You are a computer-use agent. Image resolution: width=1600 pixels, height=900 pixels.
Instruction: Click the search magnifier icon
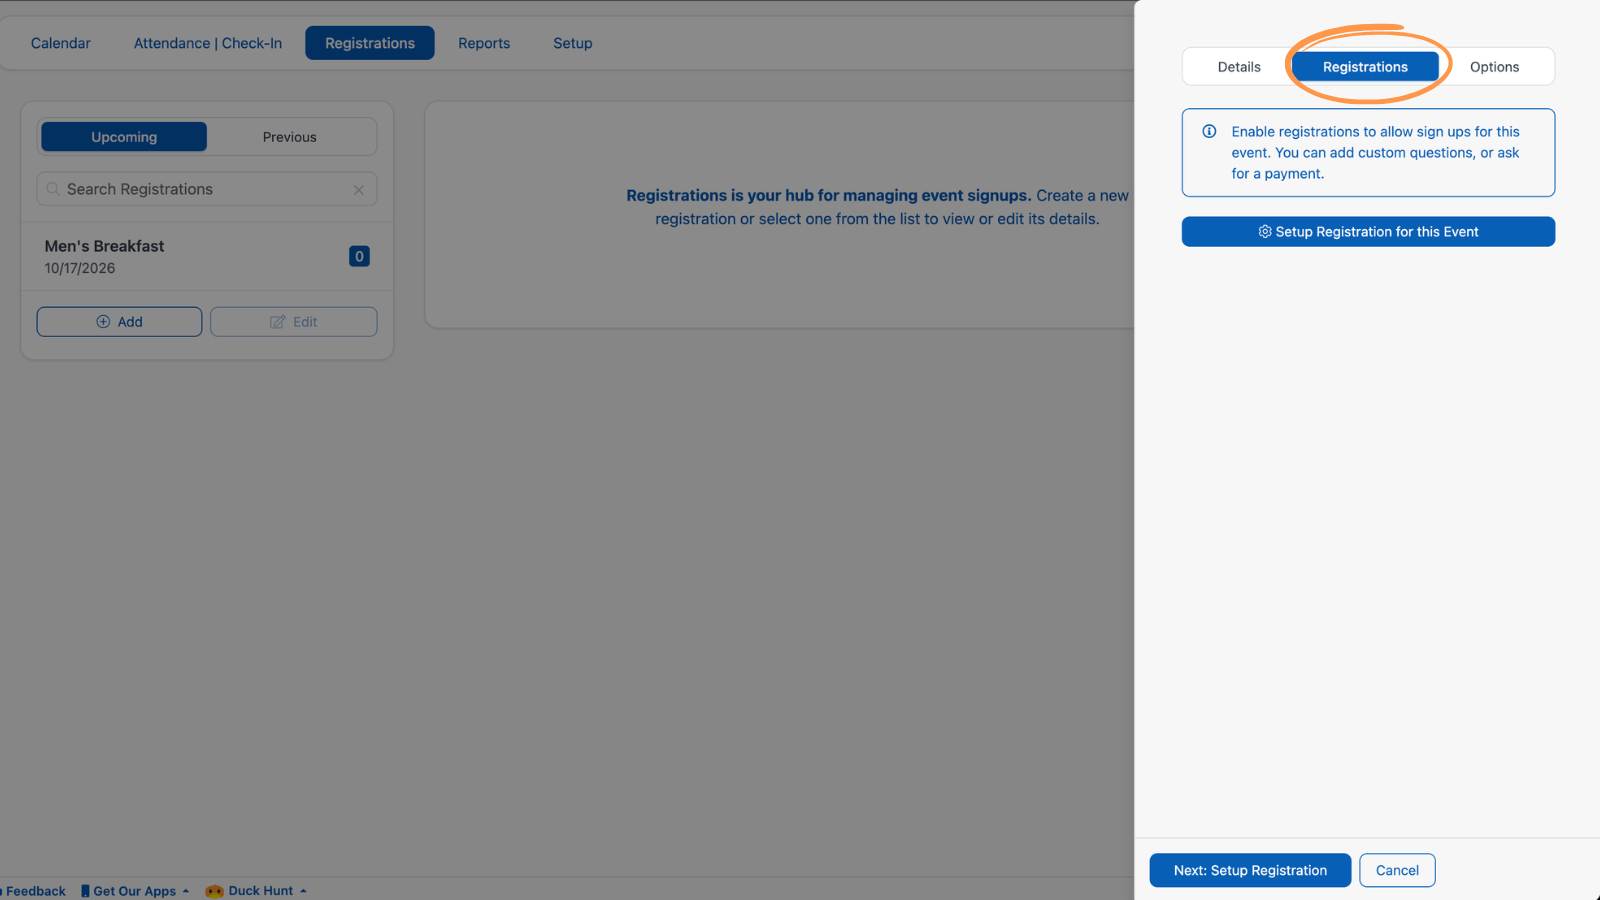coord(53,189)
